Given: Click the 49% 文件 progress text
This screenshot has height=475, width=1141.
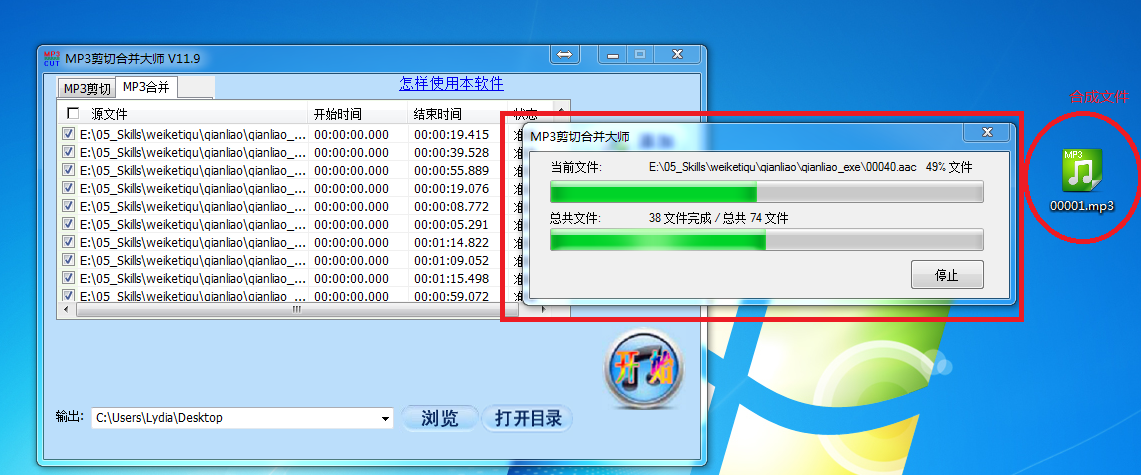Looking at the screenshot, I should [949, 167].
